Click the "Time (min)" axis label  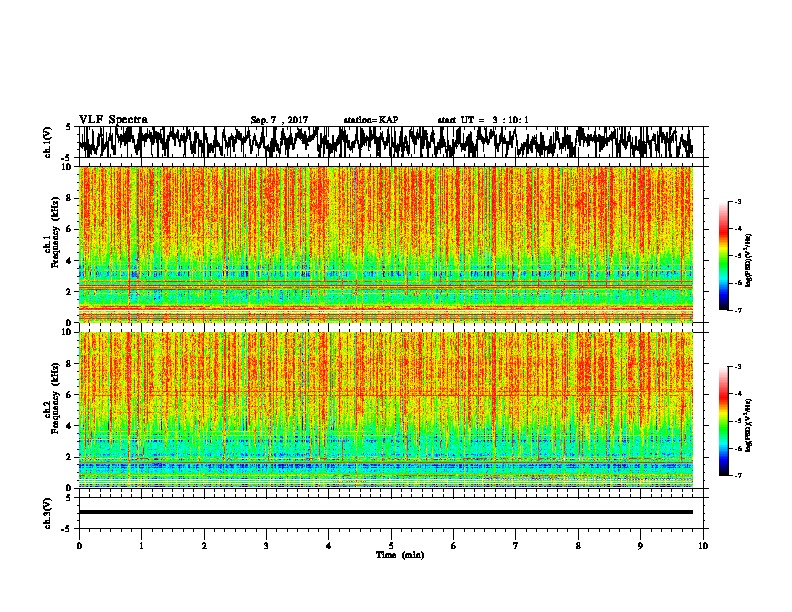coord(400,555)
